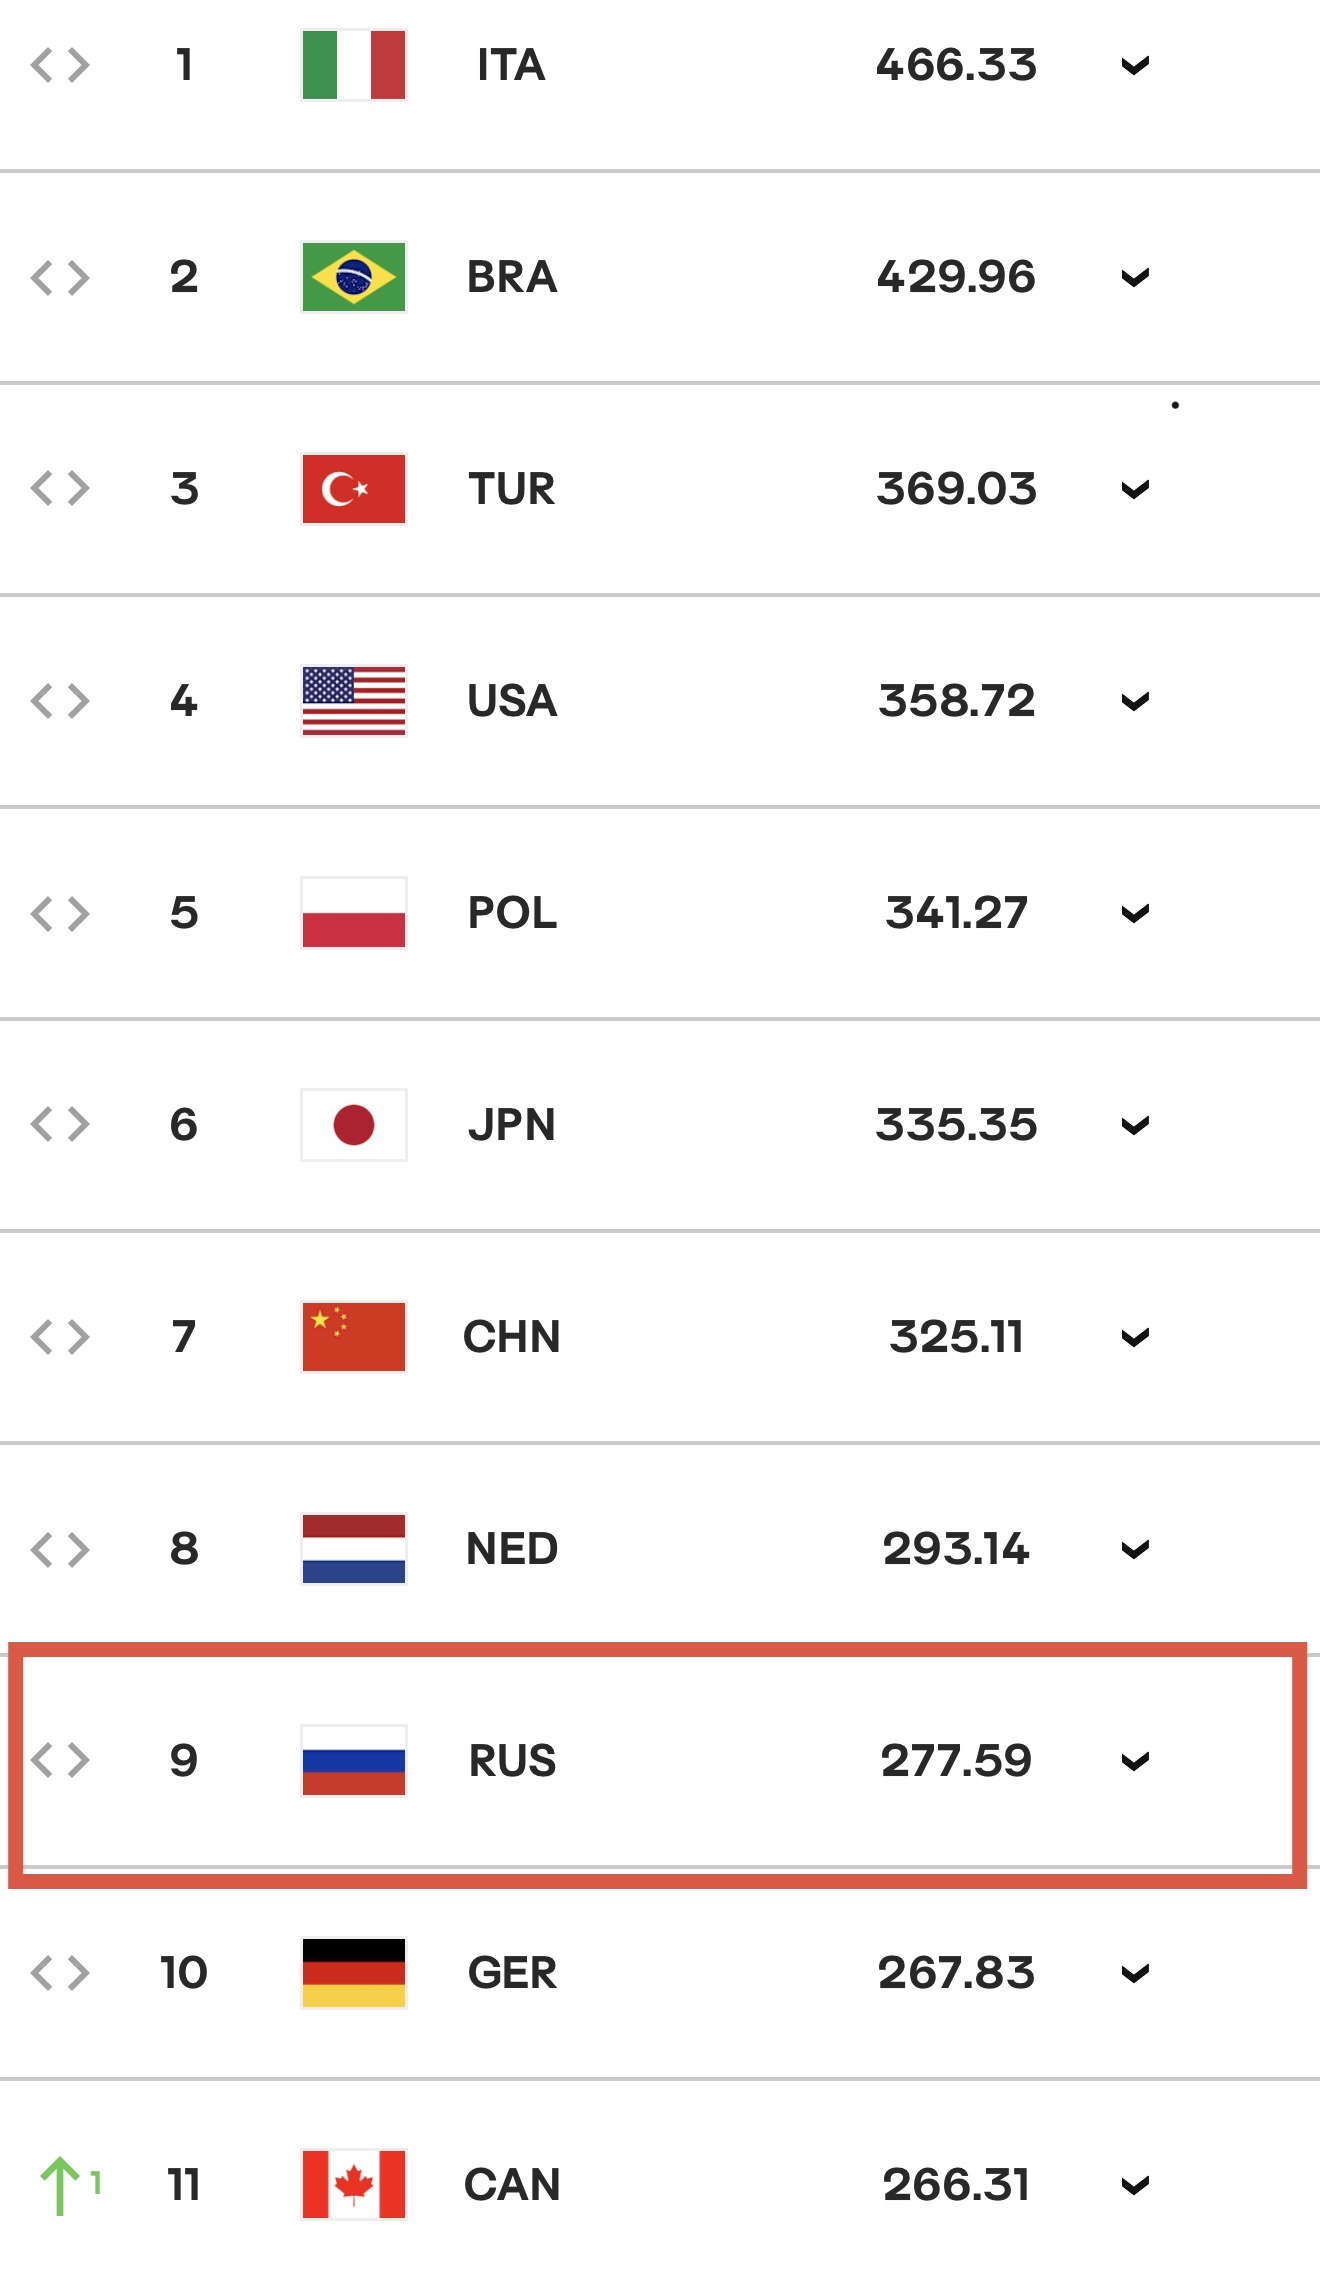The width and height of the screenshot is (1320, 2280).
Task: Click the green up-arrow rank change for CAN
Action: 70,2185
